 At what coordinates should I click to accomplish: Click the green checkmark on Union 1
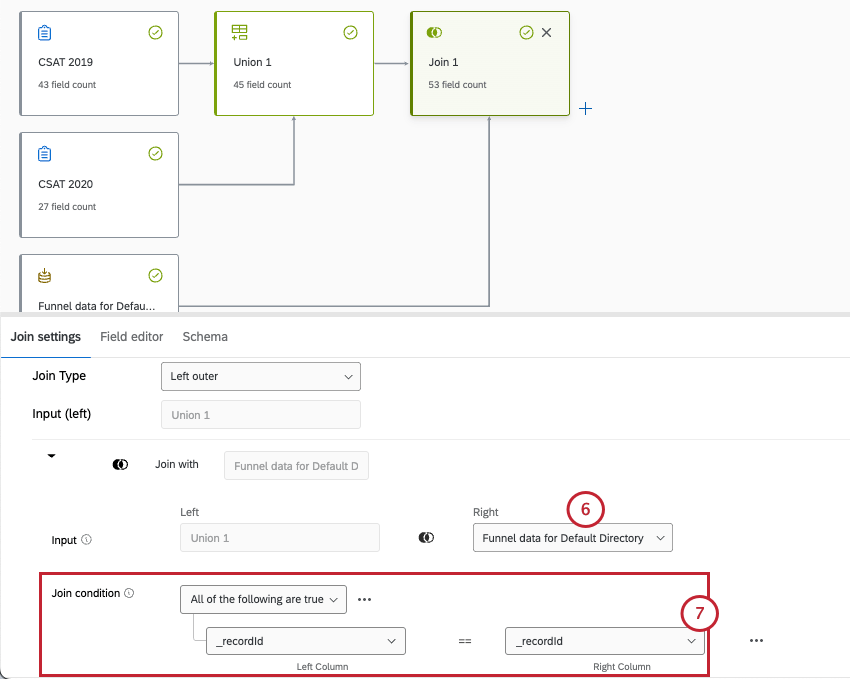[x=350, y=33]
